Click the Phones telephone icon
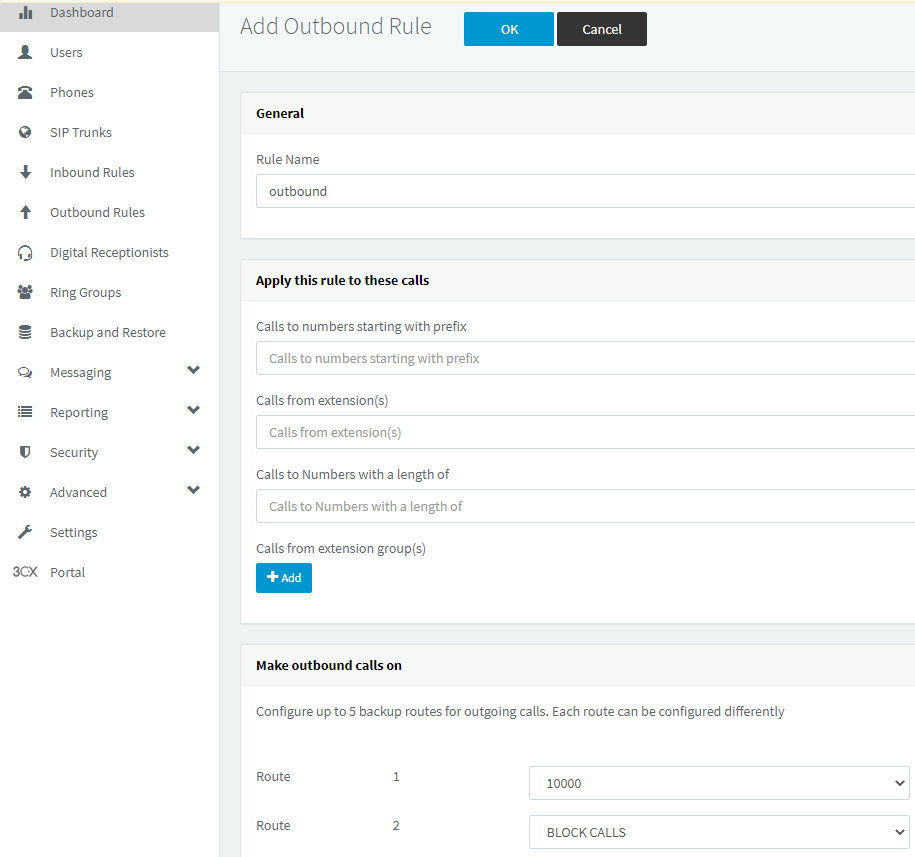The height and width of the screenshot is (857, 915). [x=25, y=92]
